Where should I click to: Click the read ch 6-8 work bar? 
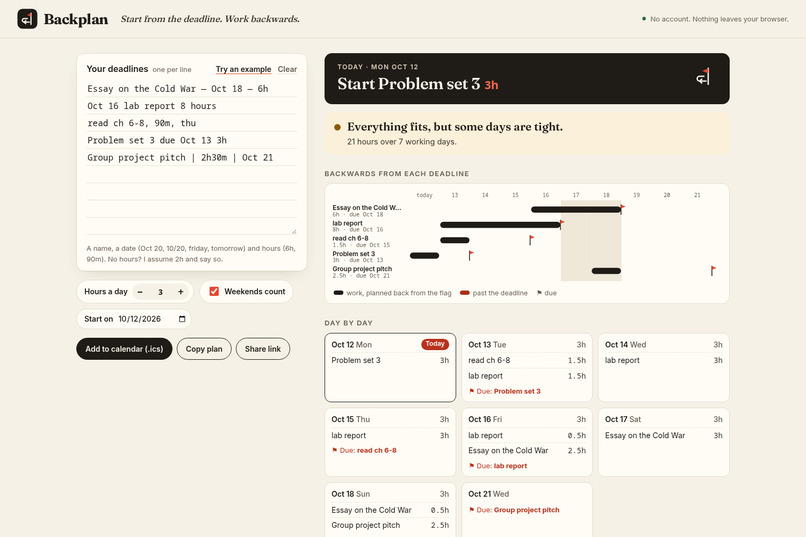coord(455,240)
